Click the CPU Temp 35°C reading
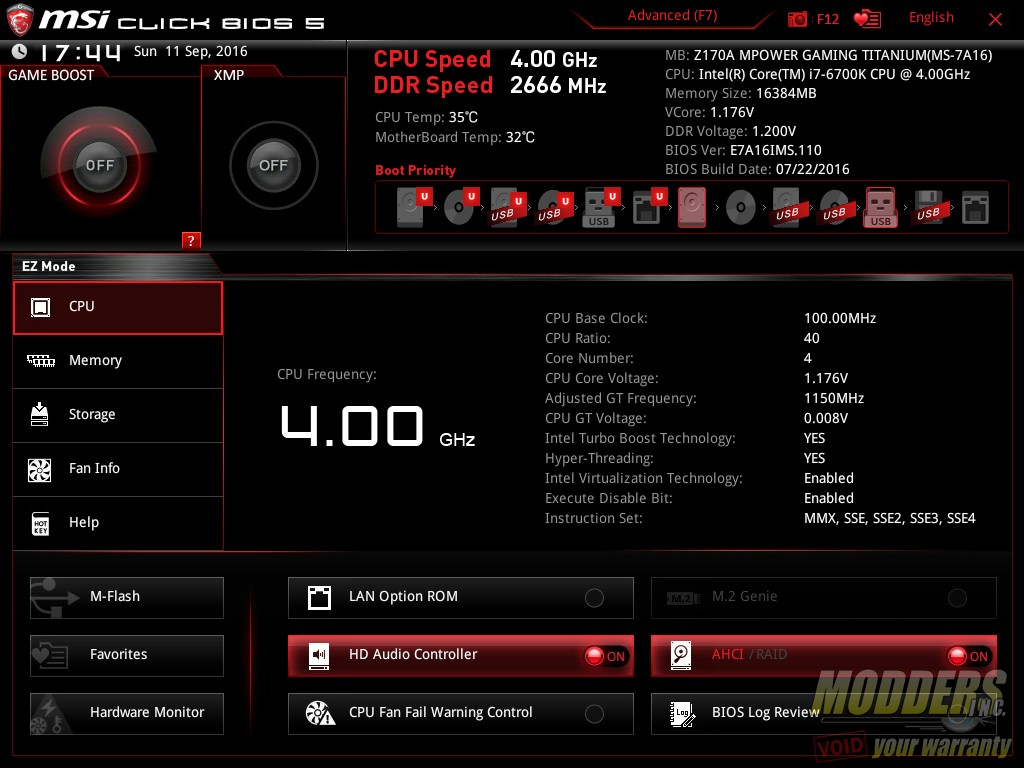This screenshot has width=1024, height=768. (x=426, y=118)
